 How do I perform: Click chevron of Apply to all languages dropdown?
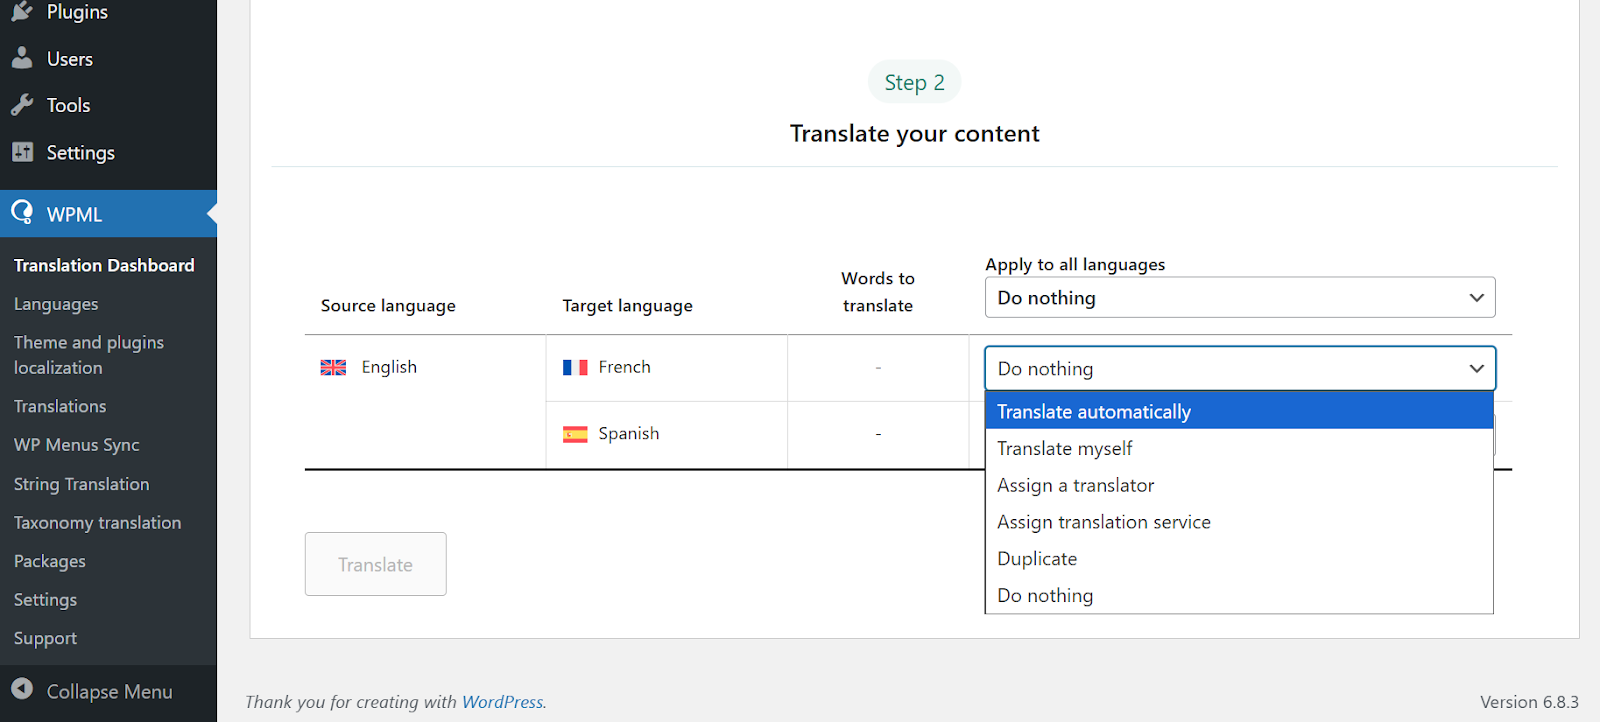1476,298
